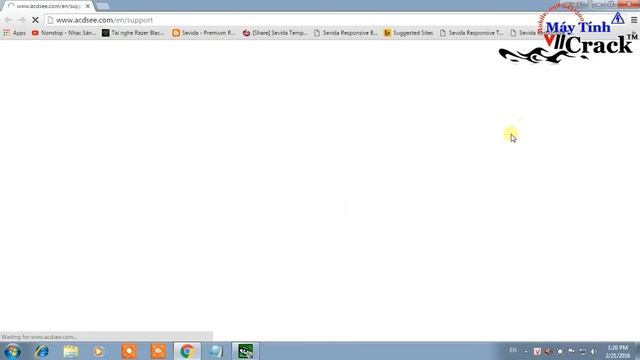The width and height of the screenshot is (640, 360).
Task: Stop loading the page
Action: (x=35, y=20)
